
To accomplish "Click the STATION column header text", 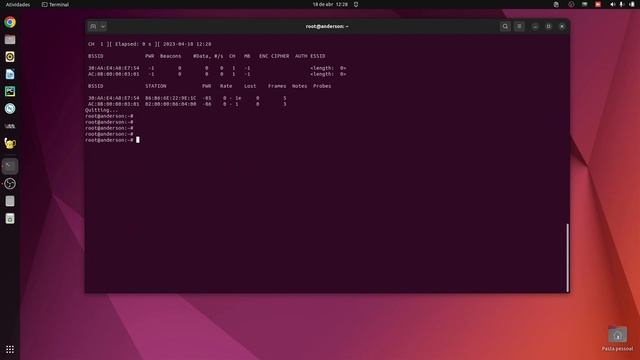I will [156, 86].
